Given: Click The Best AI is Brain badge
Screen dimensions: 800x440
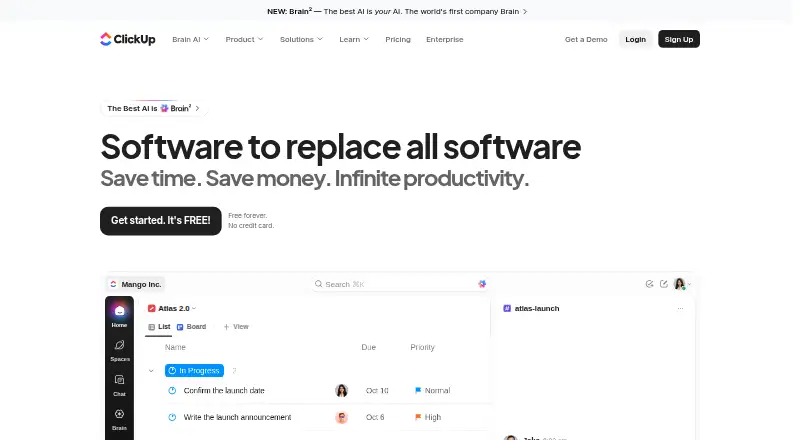Looking at the screenshot, I should (x=154, y=108).
